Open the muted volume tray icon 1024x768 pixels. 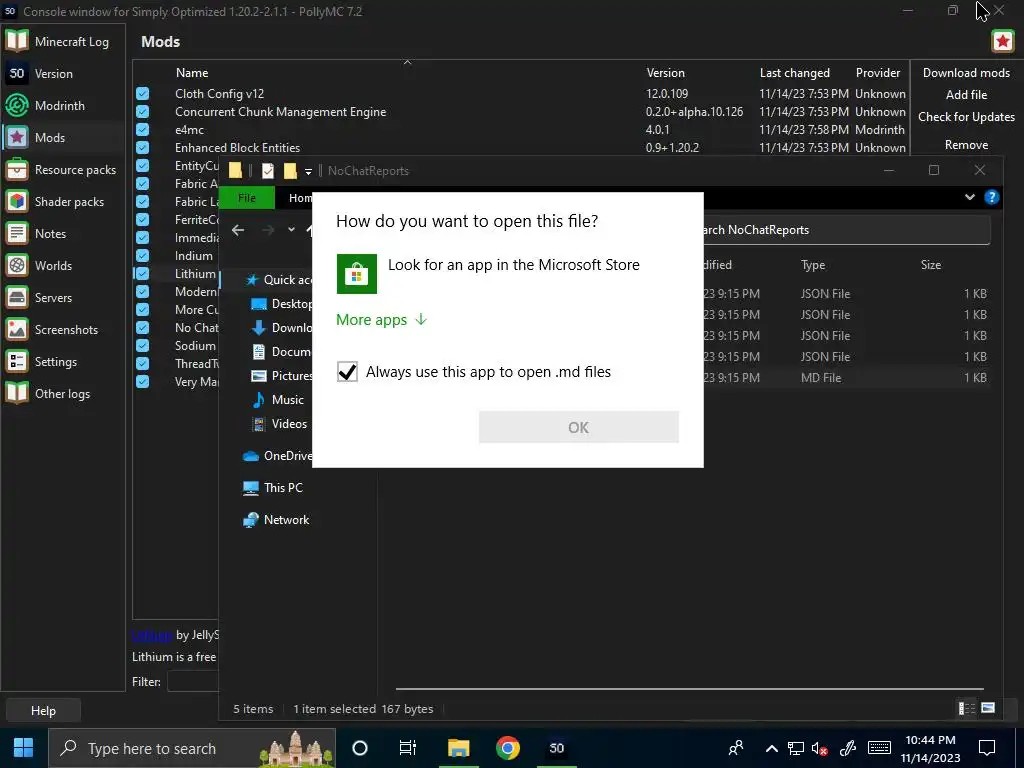(x=820, y=748)
